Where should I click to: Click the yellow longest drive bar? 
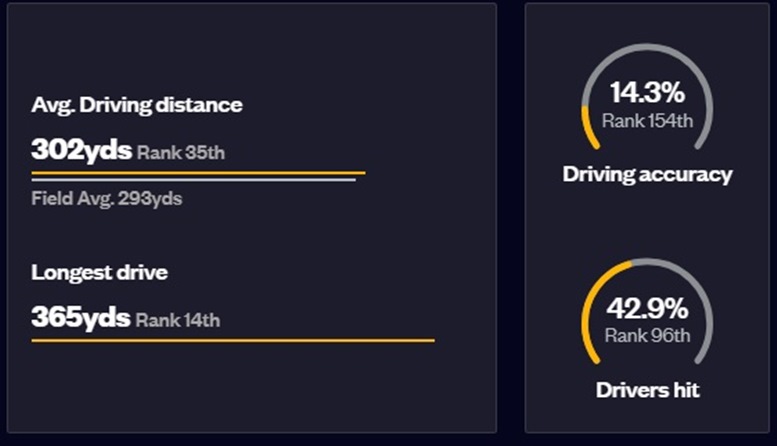[x=233, y=341]
